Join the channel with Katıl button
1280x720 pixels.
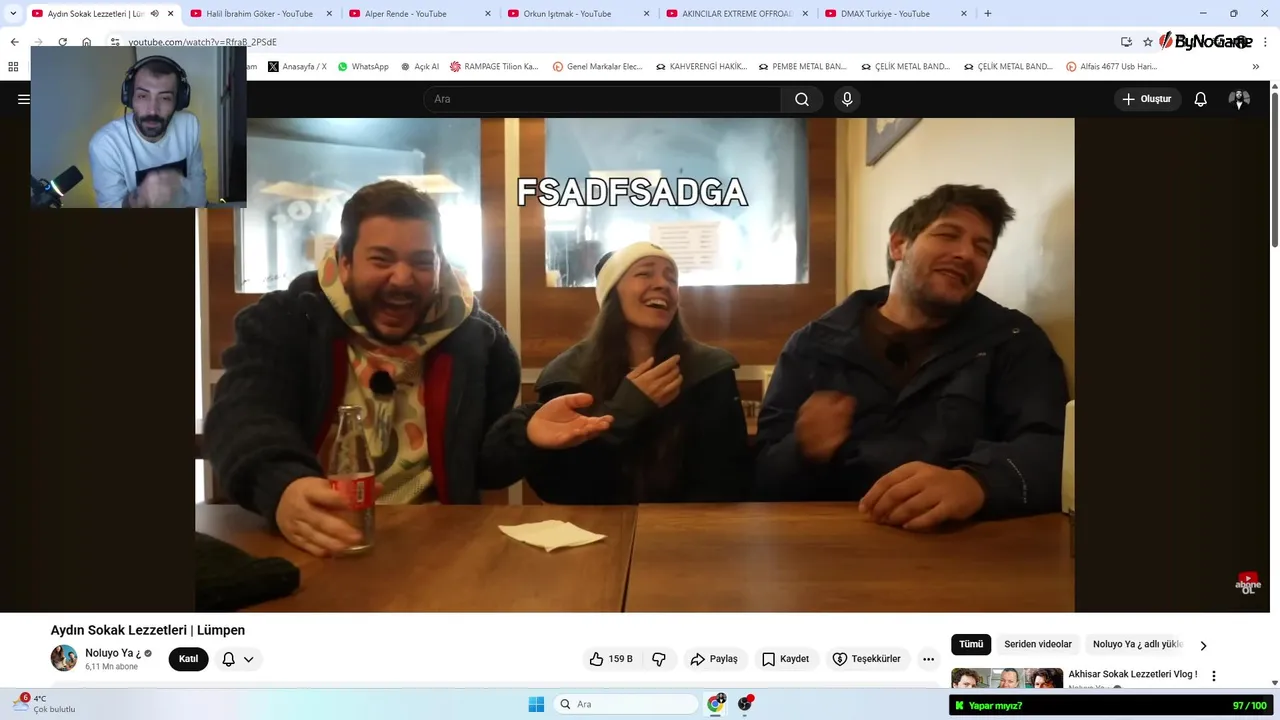(x=188, y=659)
